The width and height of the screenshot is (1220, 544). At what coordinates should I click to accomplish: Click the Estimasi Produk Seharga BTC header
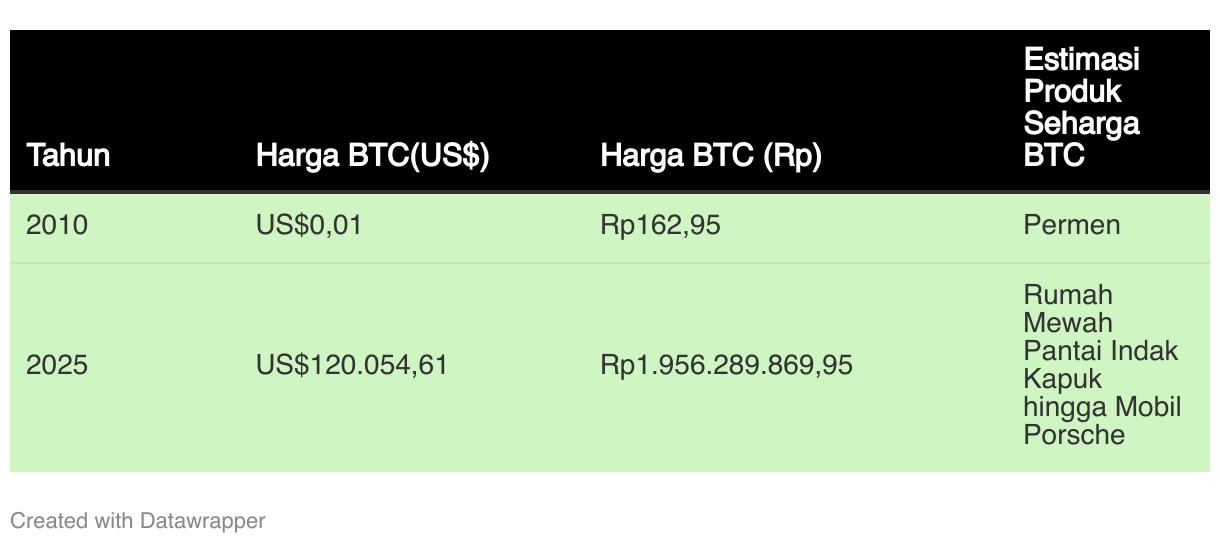click(x=1082, y=107)
